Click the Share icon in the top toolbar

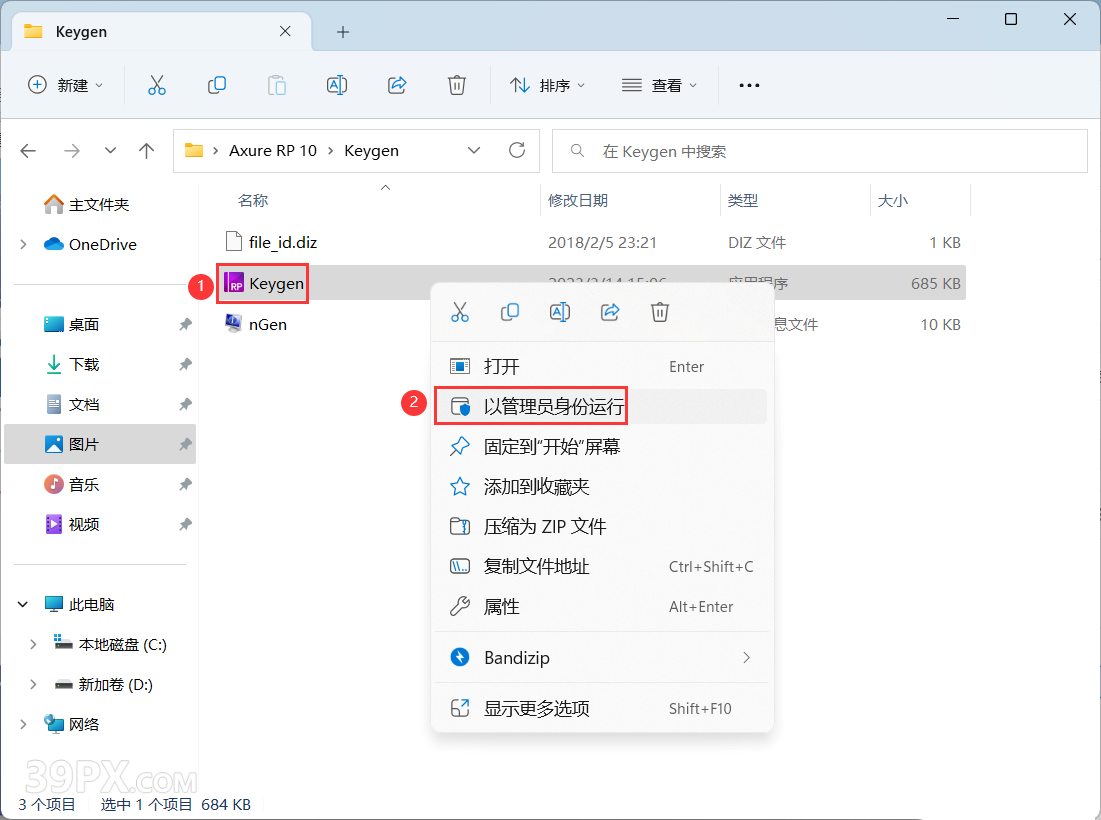pyautogui.click(x=397, y=86)
